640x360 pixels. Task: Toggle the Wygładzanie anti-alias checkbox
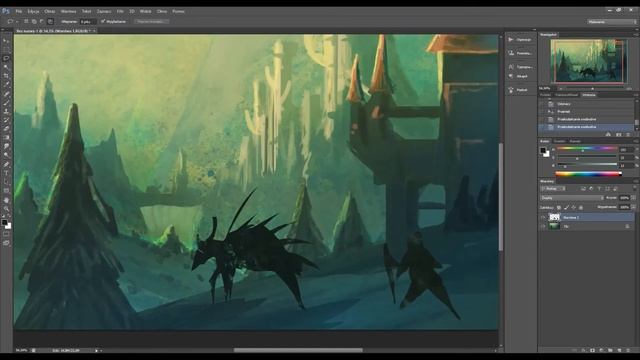click(x=103, y=21)
